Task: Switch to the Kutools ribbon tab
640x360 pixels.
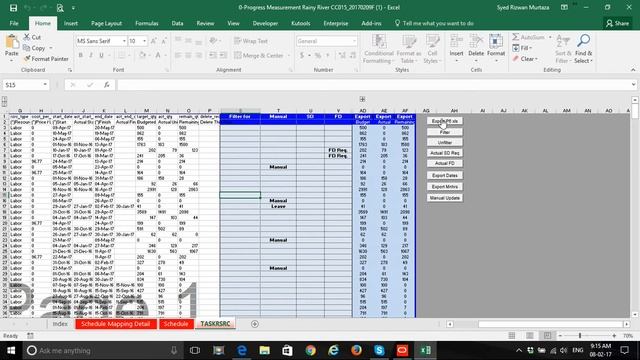Action: [300, 23]
